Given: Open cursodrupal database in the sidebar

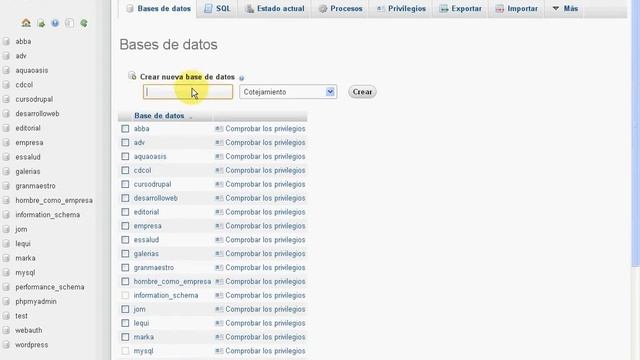Looking at the screenshot, I should pyautogui.click(x=34, y=99).
